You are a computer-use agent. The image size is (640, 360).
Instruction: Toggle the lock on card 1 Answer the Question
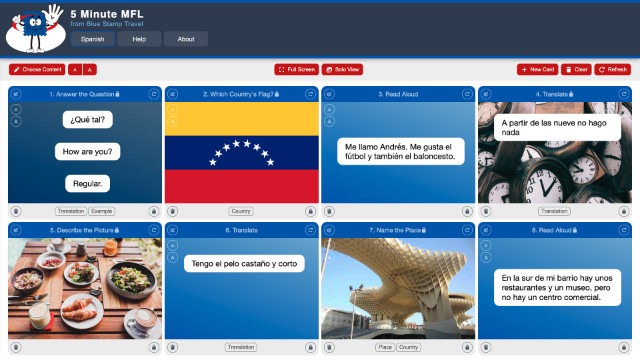tap(154, 211)
